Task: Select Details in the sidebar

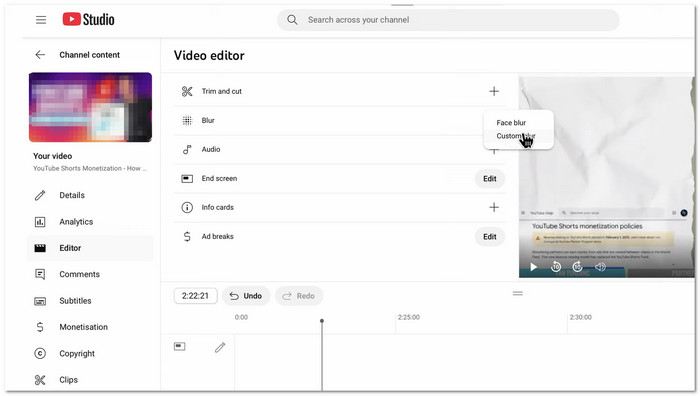Action: (72, 195)
